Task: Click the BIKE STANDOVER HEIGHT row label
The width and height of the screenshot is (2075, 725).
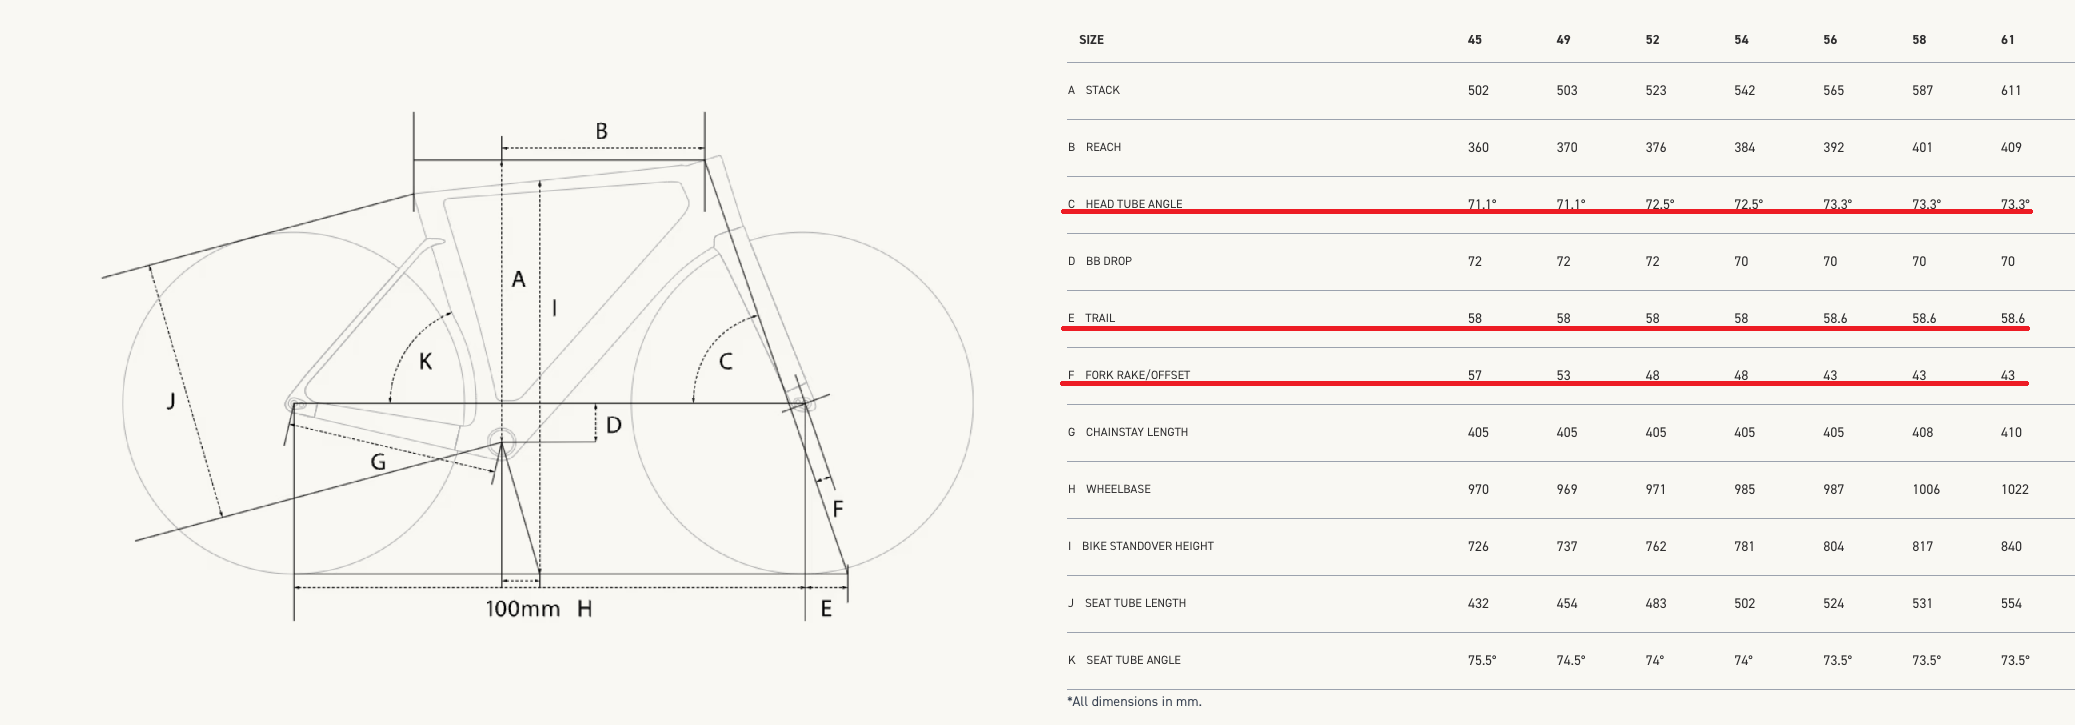Action: click(1147, 546)
